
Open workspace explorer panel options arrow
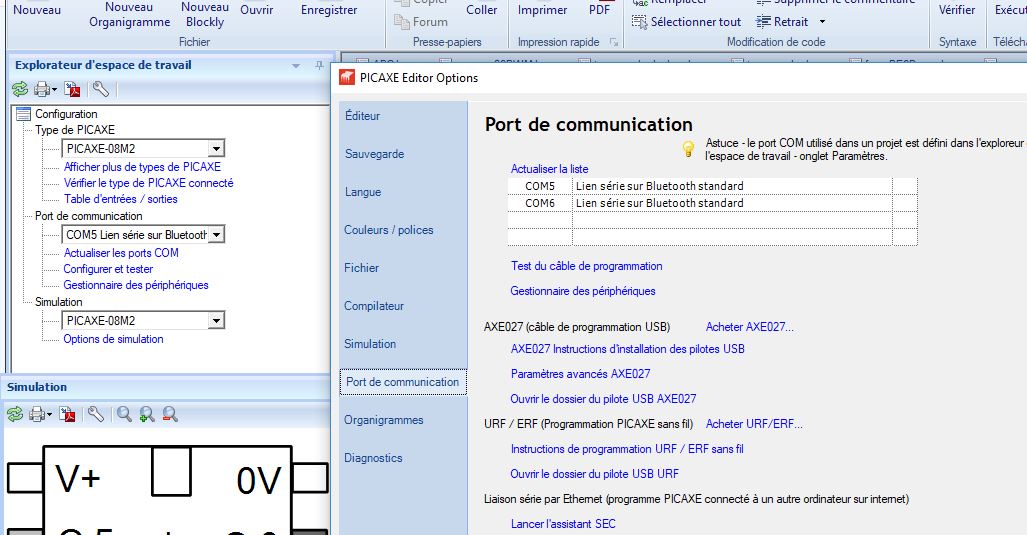click(x=296, y=65)
